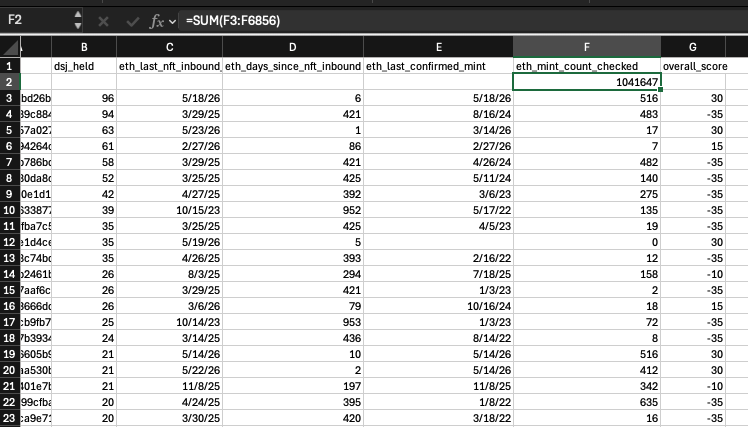The height and width of the screenshot is (427, 748).
Task: Expand the function dropdown chevron beside fx
Action: point(173,21)
